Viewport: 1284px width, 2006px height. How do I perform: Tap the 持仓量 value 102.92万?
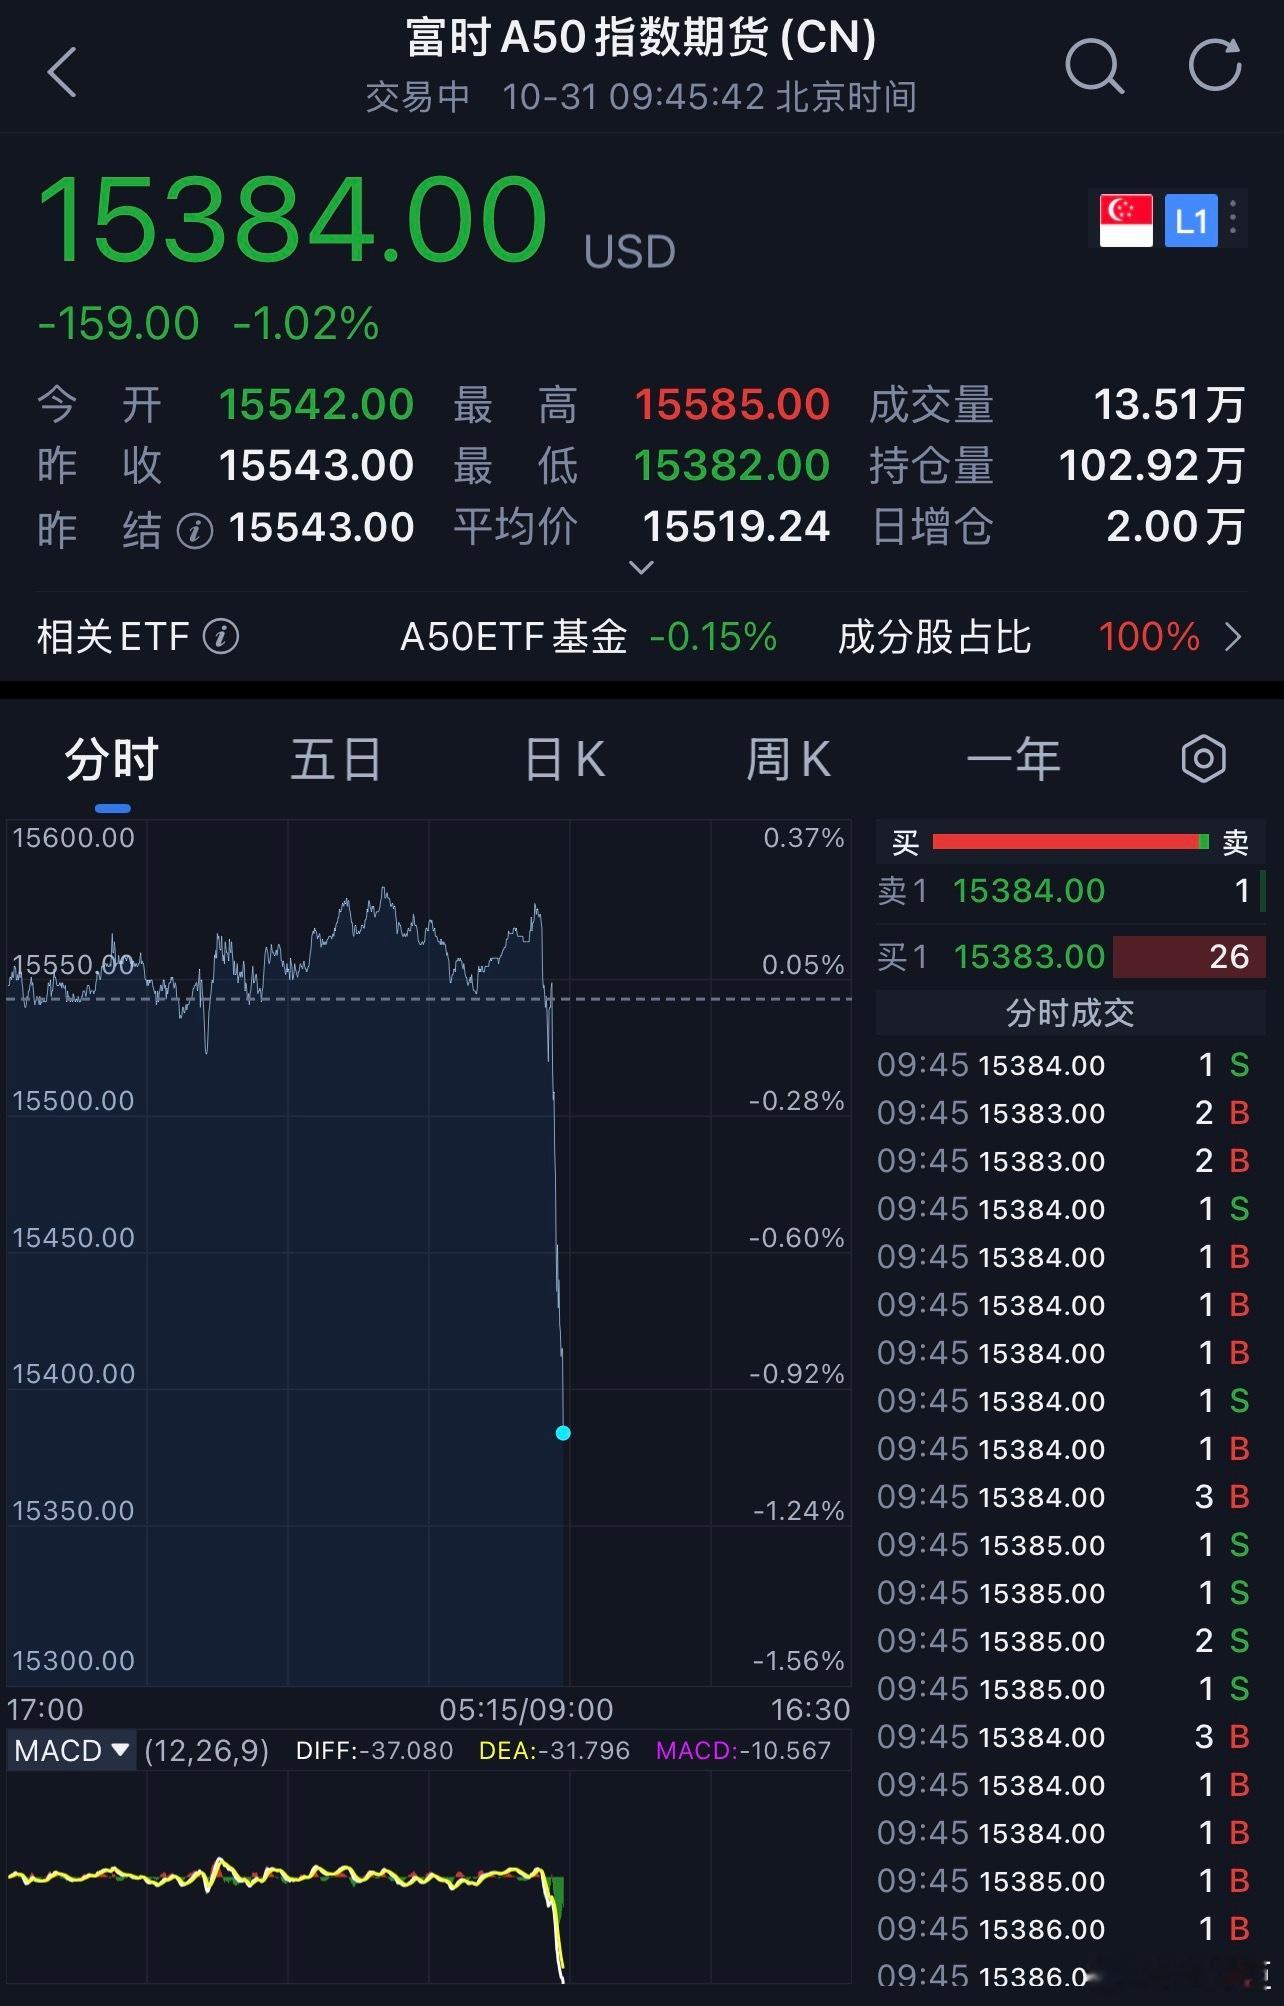point(1152,466)
